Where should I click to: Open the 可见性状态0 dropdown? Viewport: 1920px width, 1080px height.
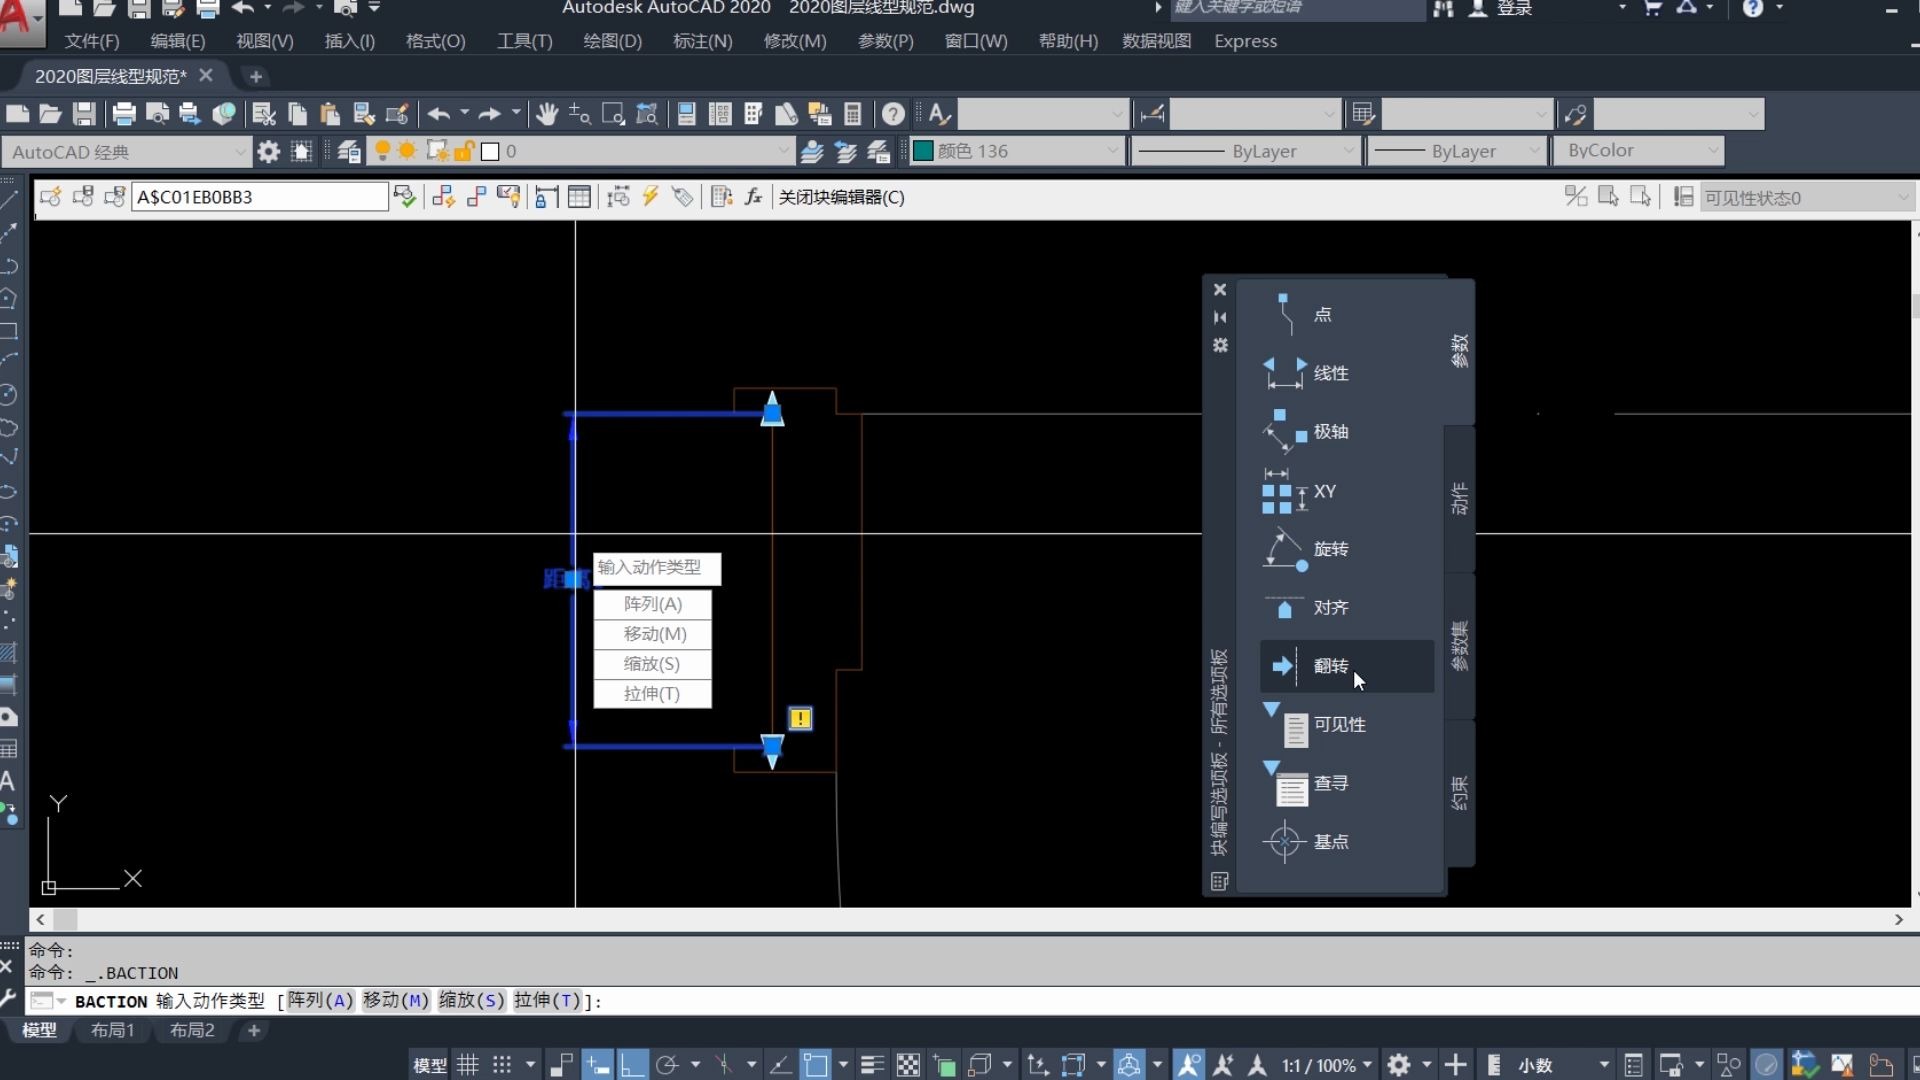coord(1807,198)
